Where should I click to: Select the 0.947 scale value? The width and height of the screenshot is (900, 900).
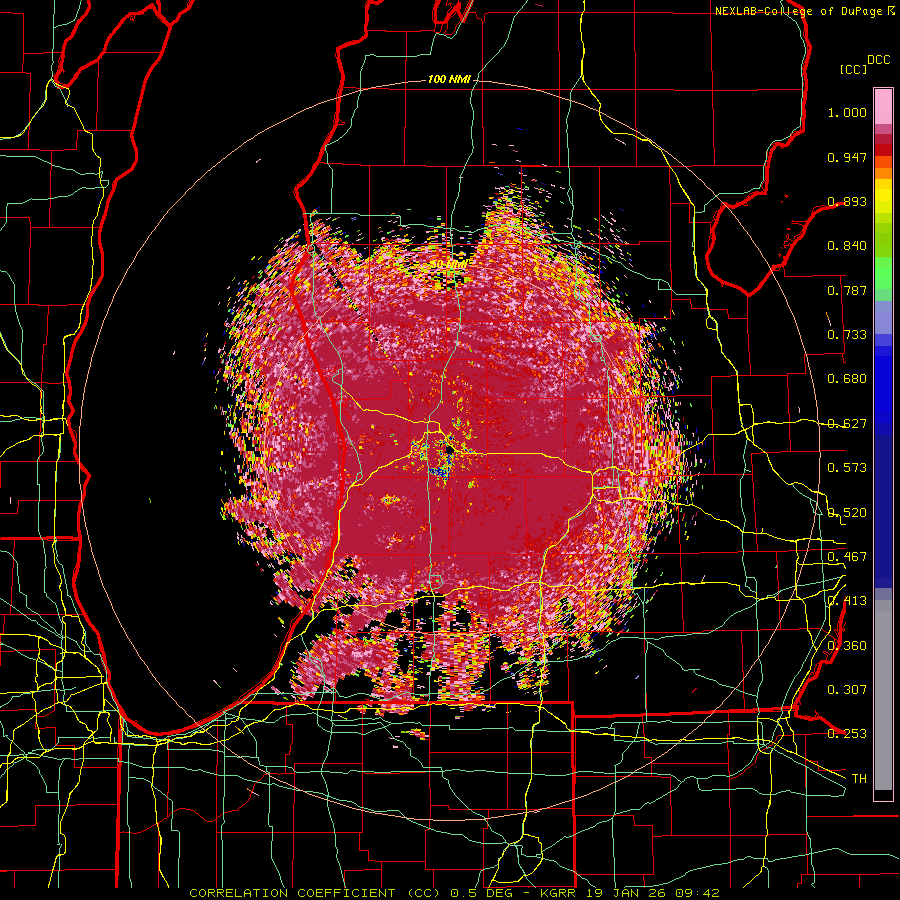click(847, 157)
